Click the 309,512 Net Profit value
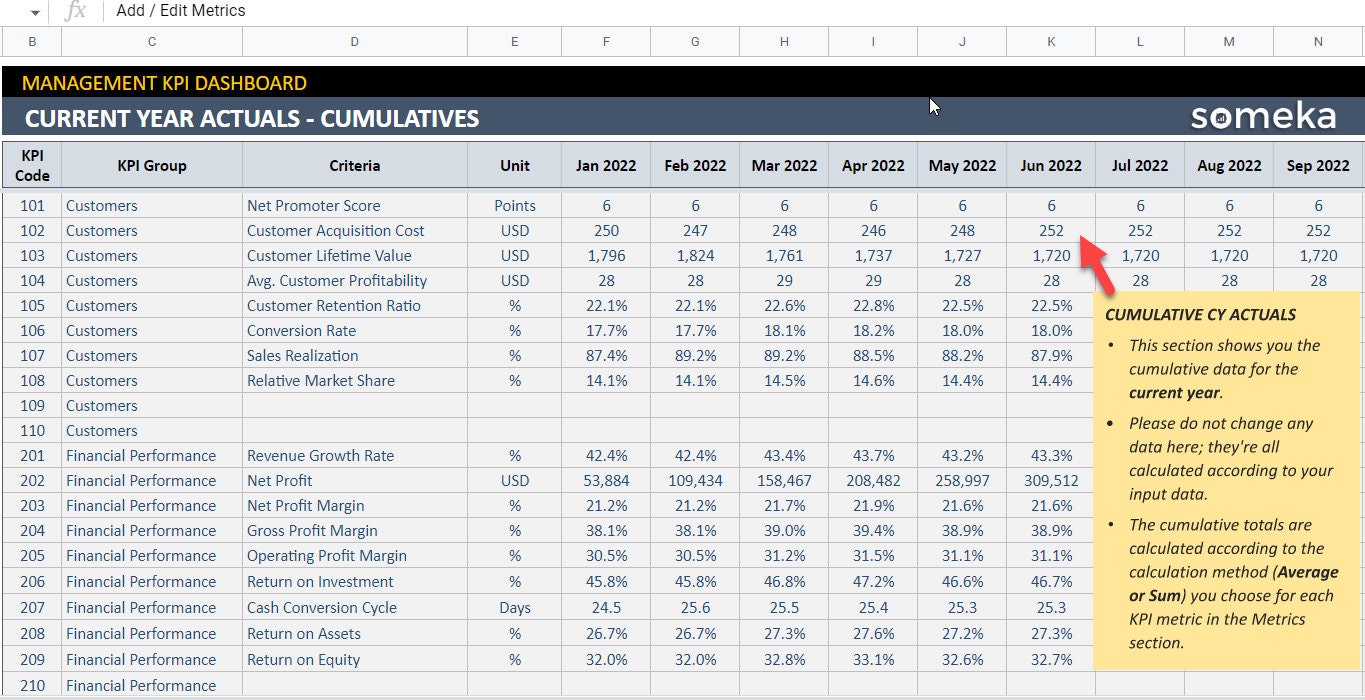This screenshot has height=700, width=1365. (x=1051, y=480)
